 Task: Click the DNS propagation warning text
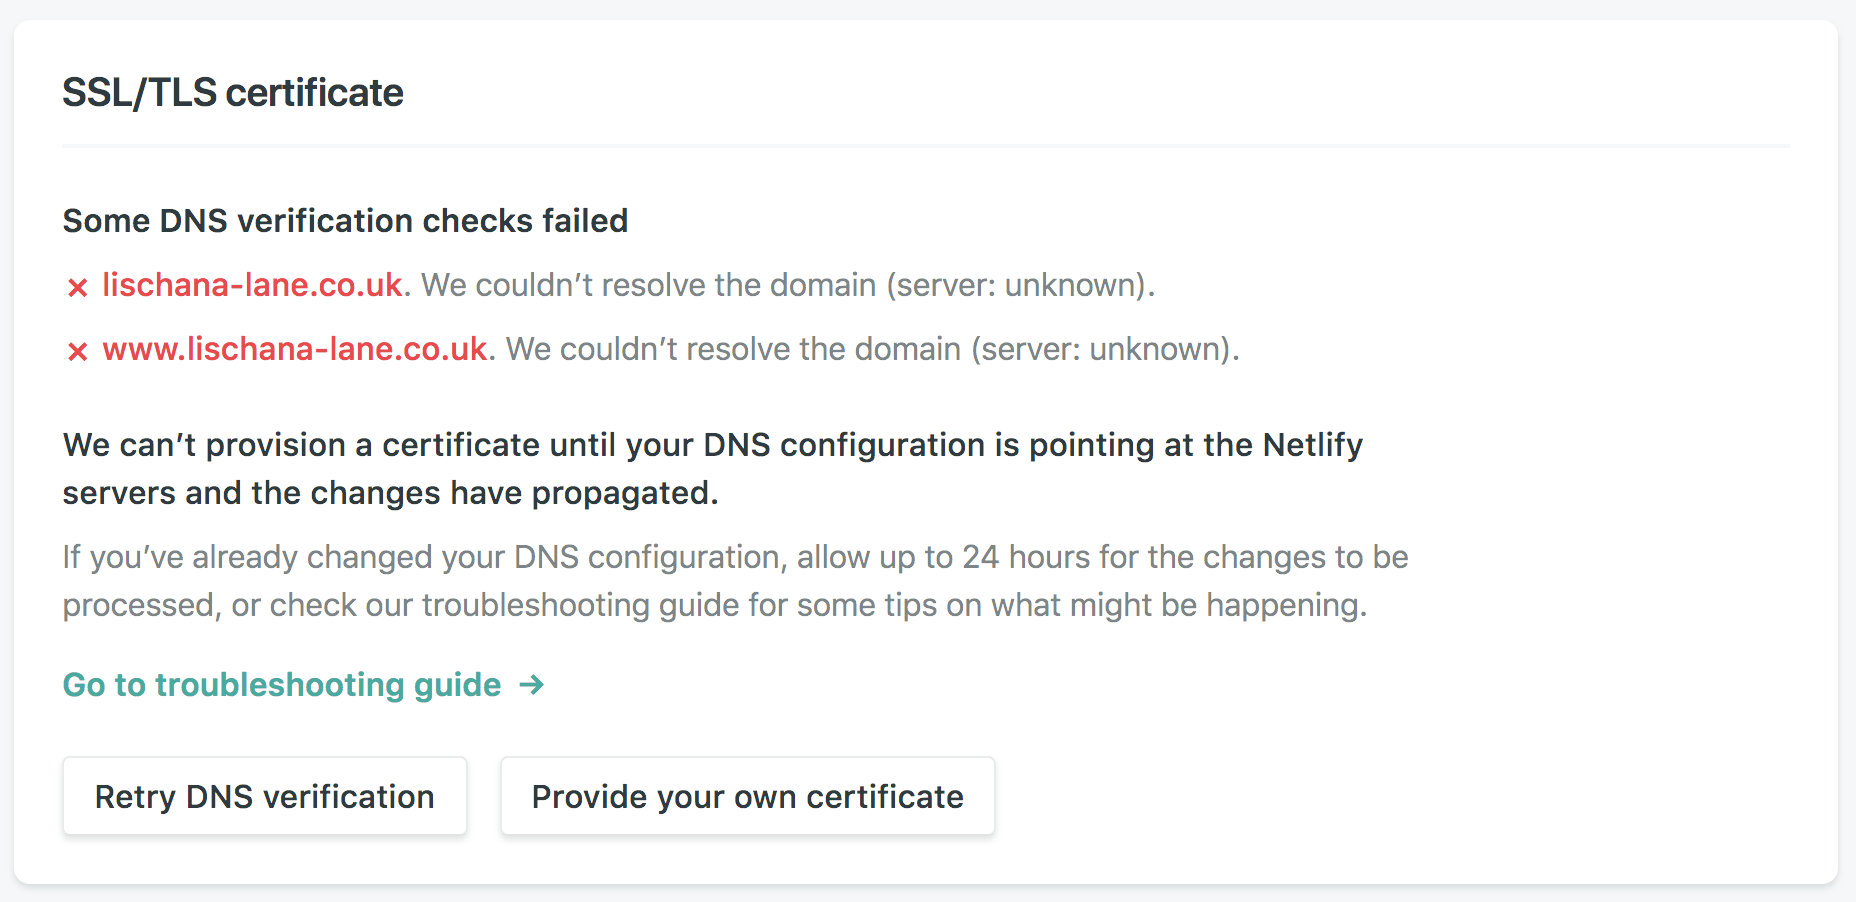coord(712,469)
